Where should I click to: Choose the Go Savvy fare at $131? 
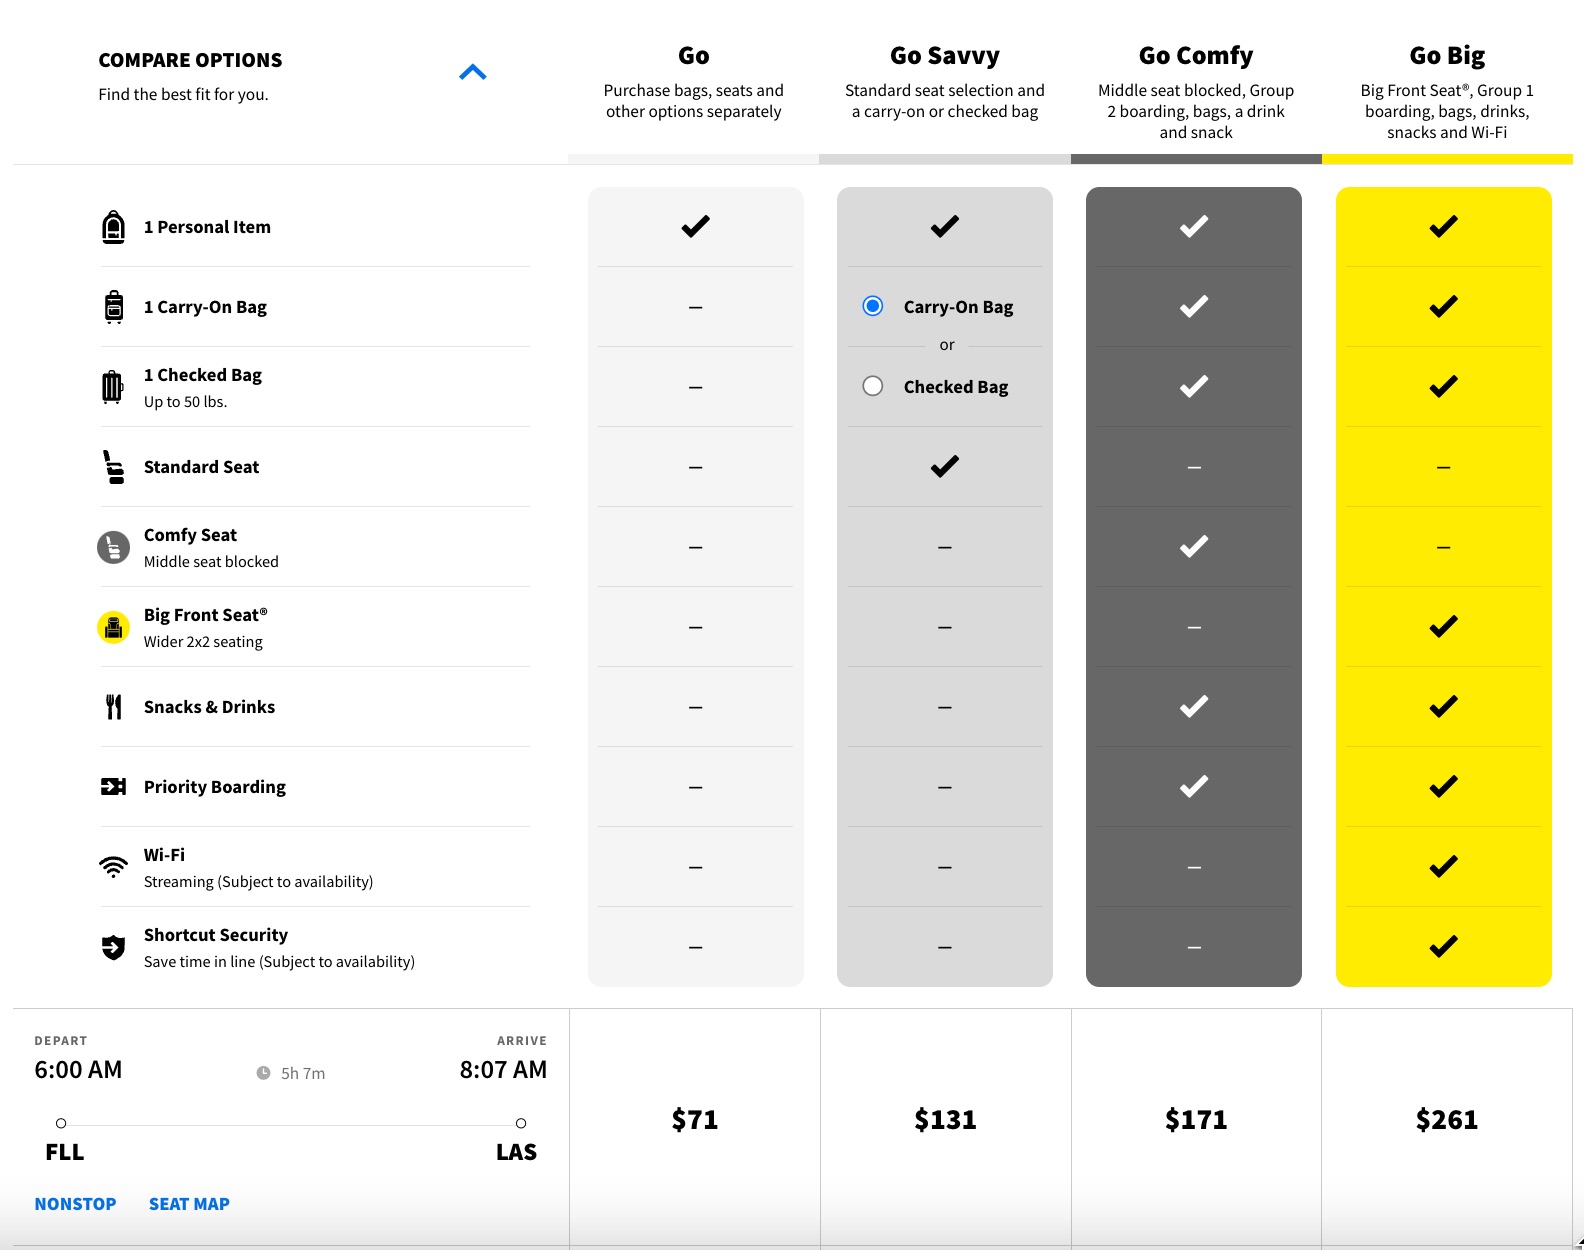(x=945, y=1120)
